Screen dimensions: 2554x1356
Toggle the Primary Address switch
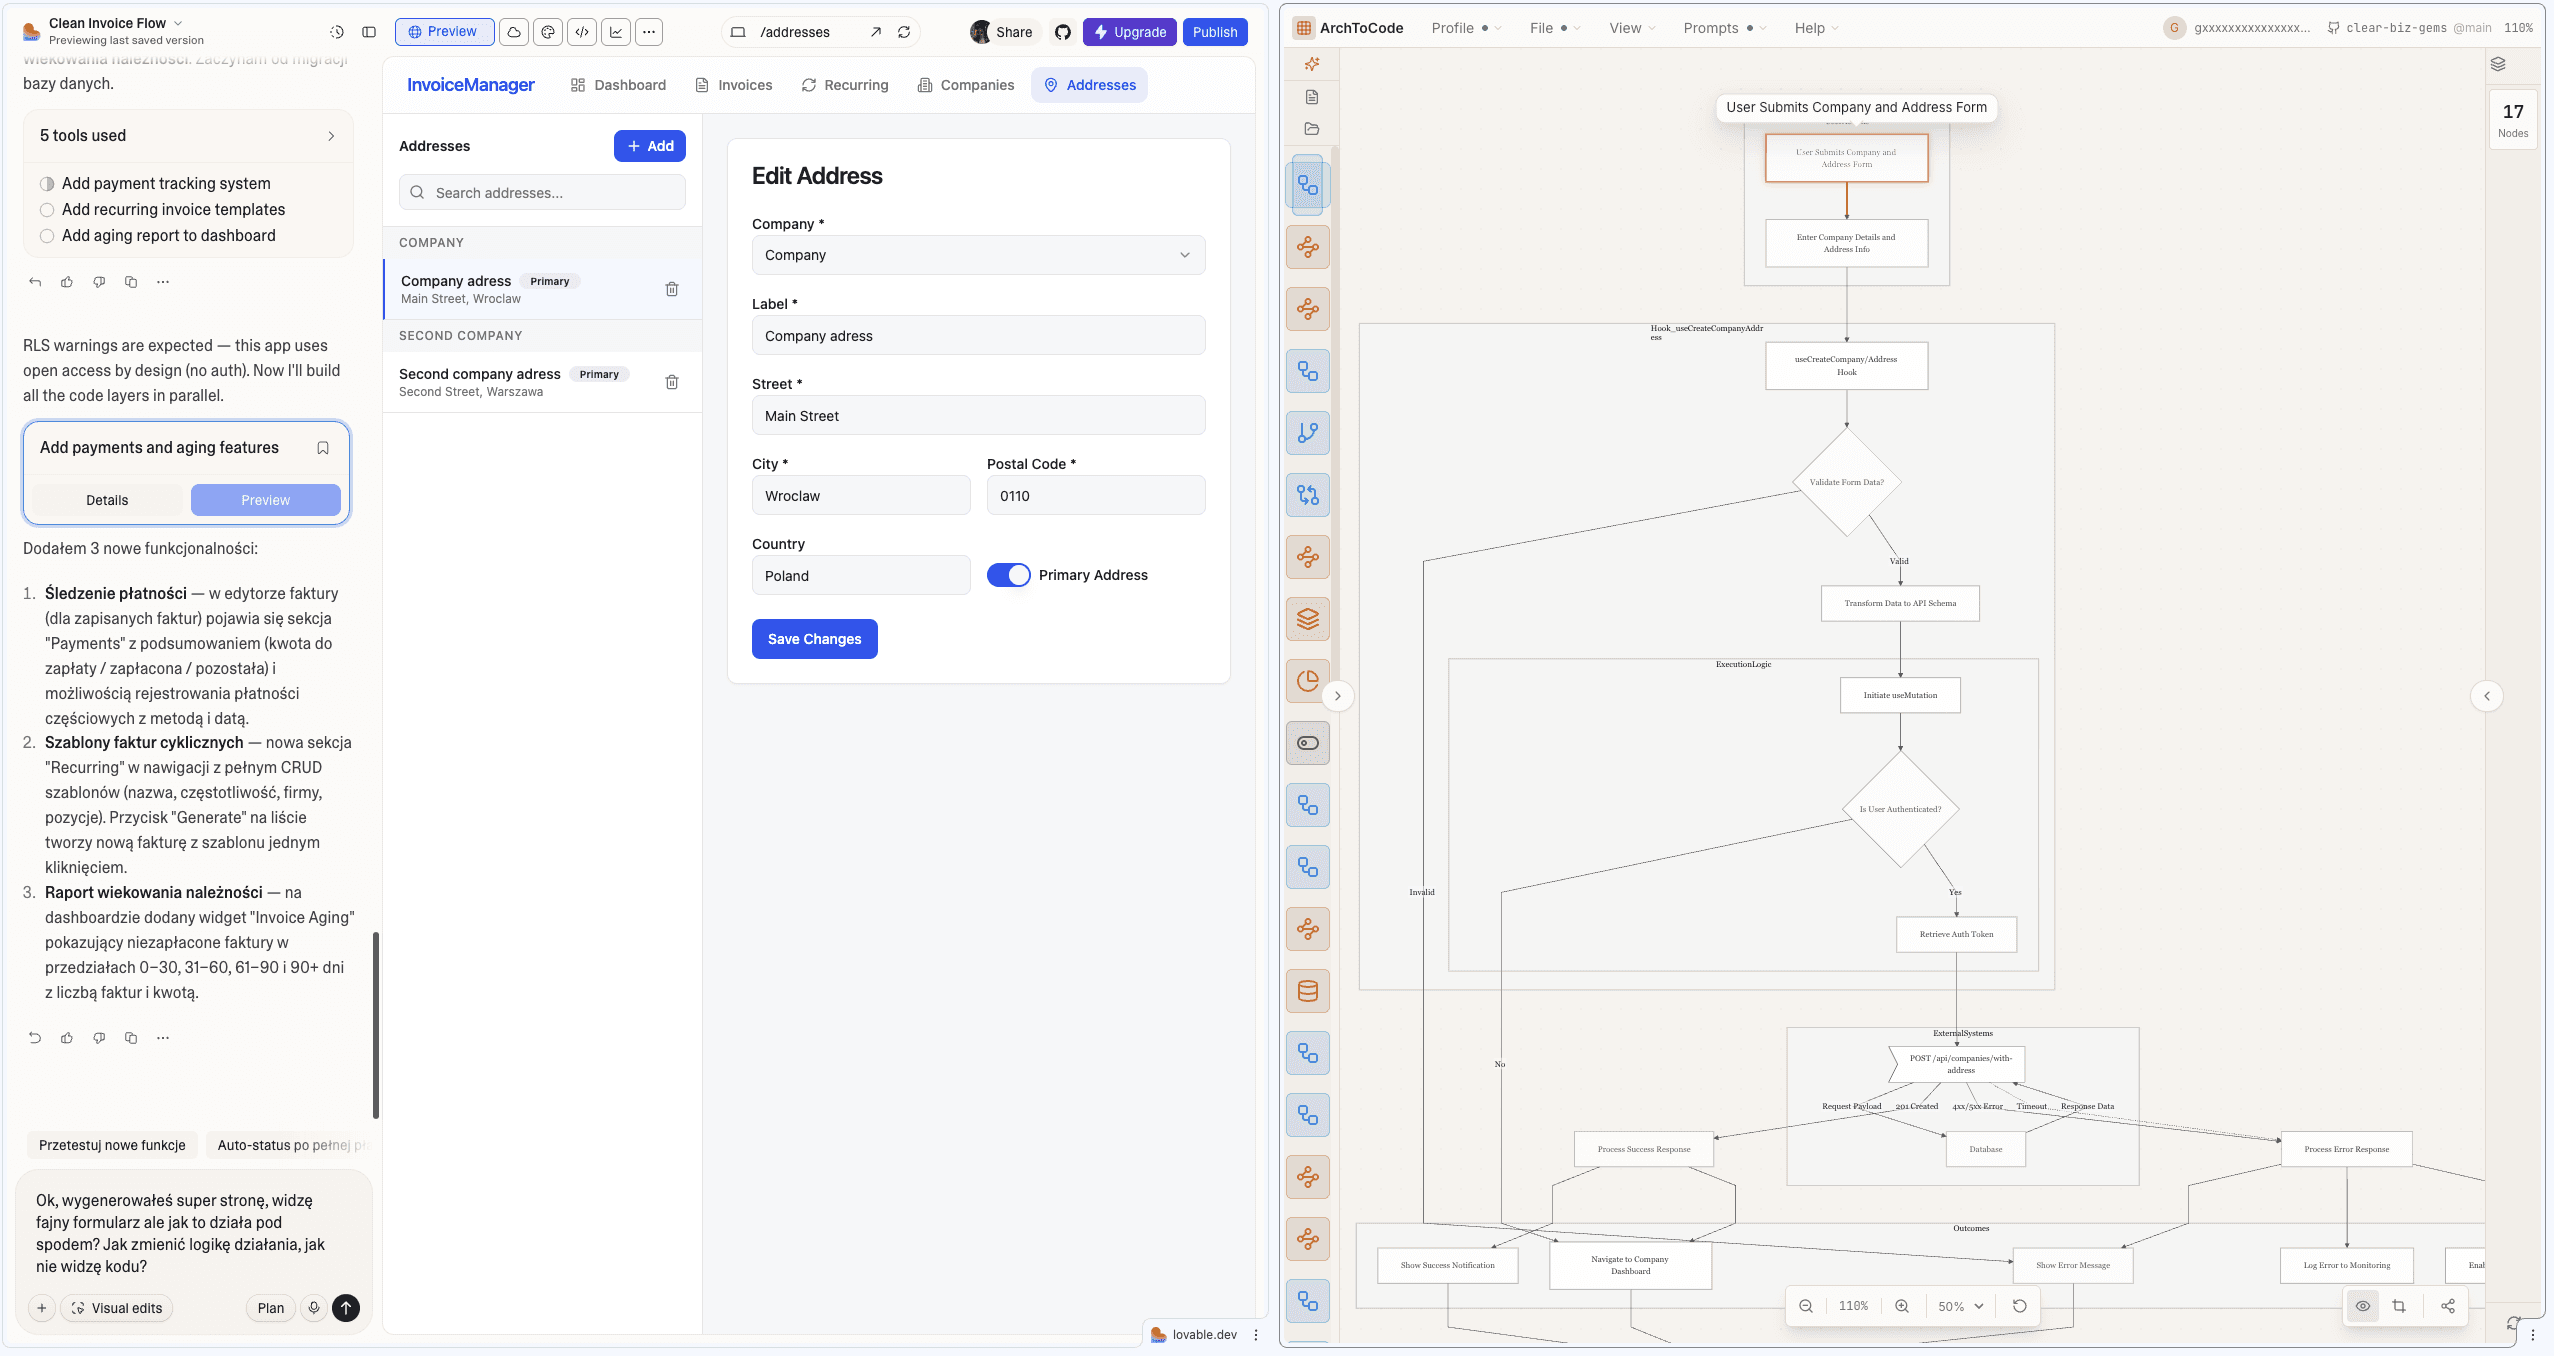pos(1008,575)
